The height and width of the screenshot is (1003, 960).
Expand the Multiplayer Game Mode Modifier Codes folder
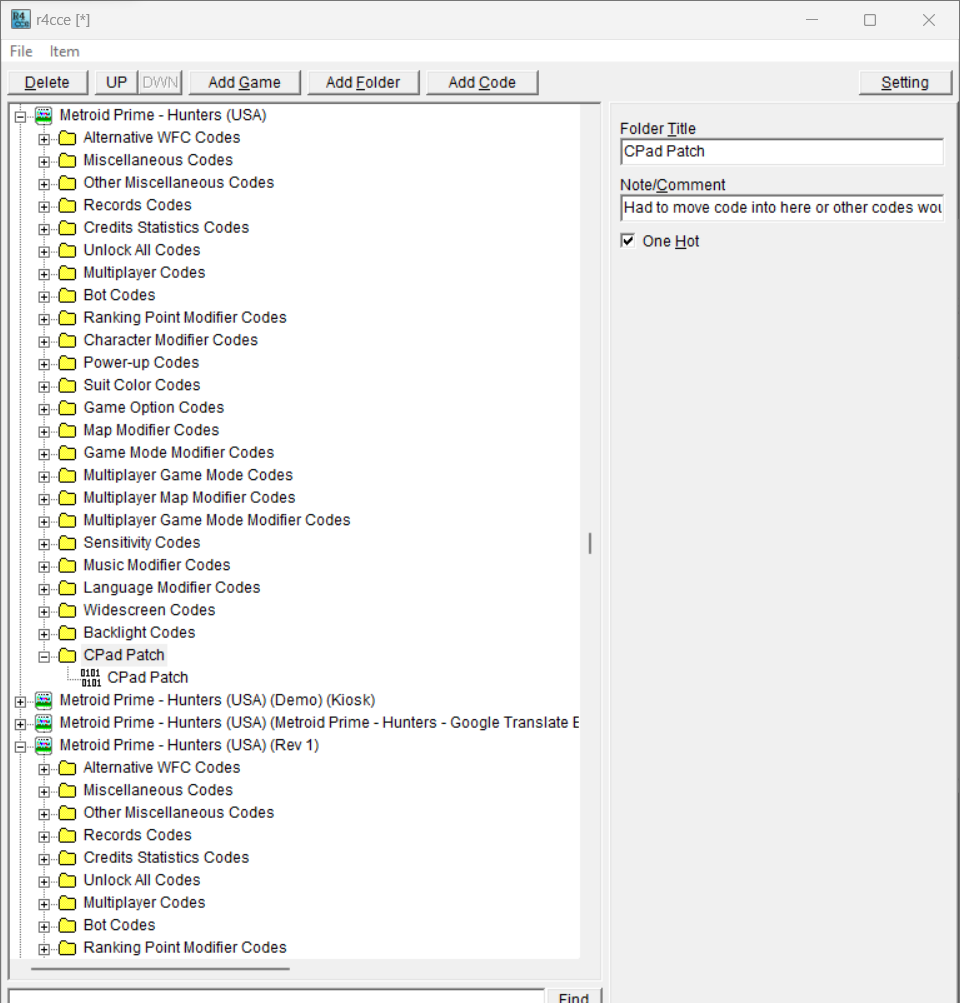point(43,521)
